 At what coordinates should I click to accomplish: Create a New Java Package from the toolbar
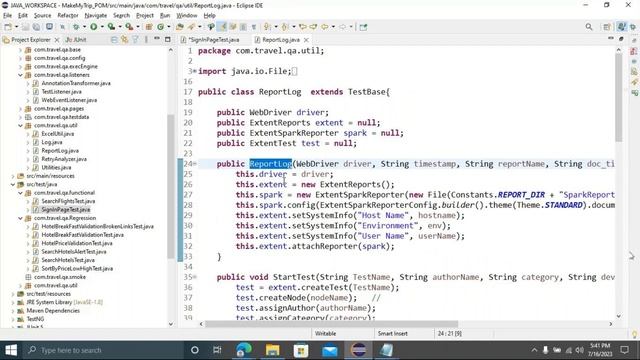[x=149, y=27]
